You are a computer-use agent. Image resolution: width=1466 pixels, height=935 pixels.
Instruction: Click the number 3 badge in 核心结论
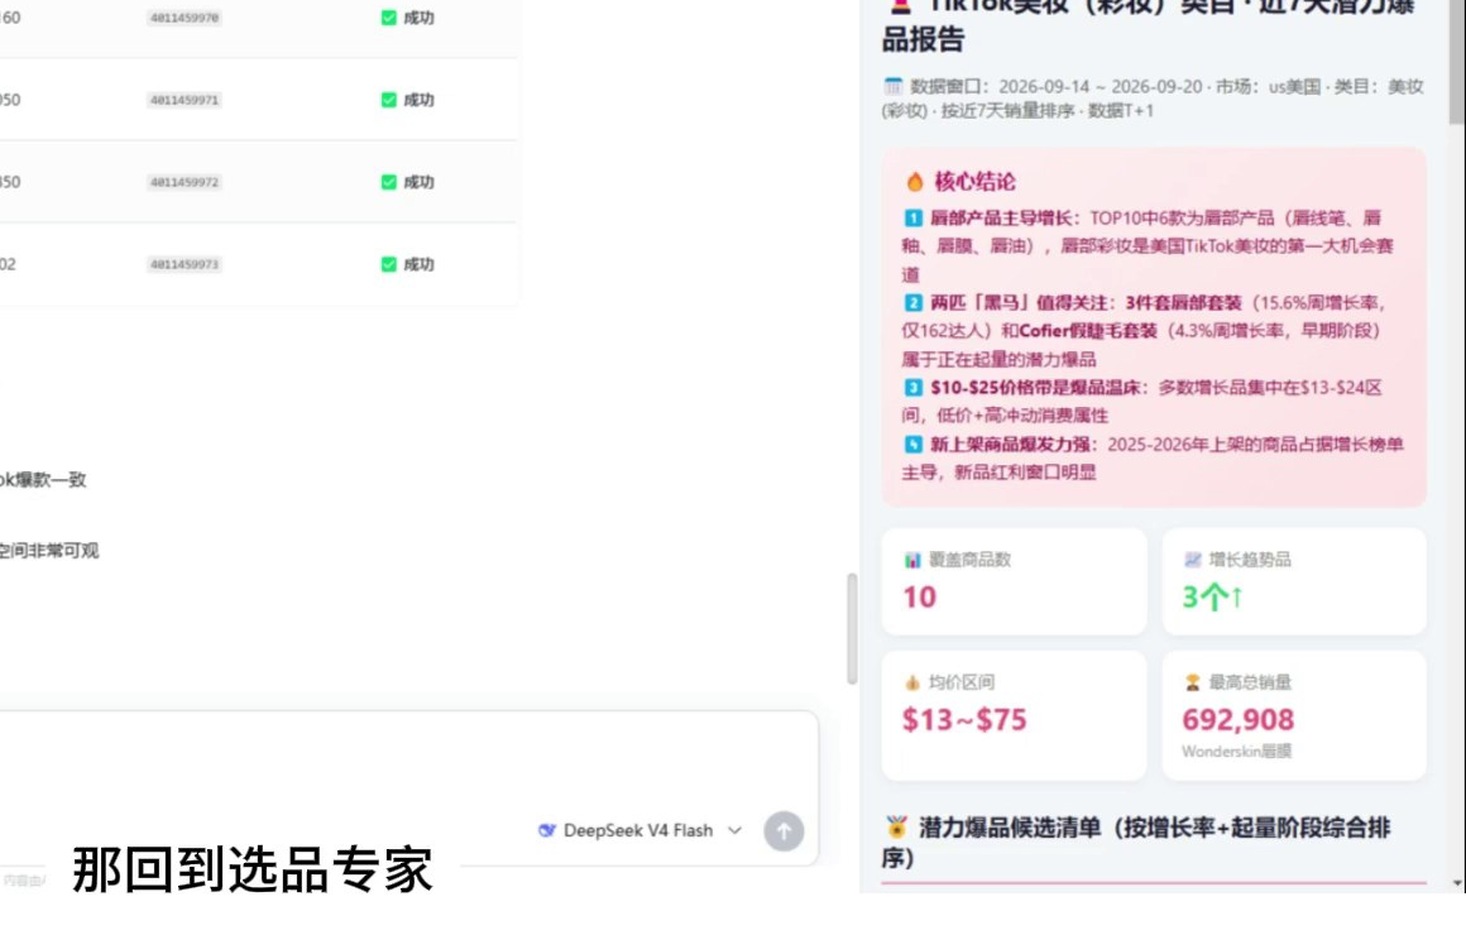pos(913,388)
